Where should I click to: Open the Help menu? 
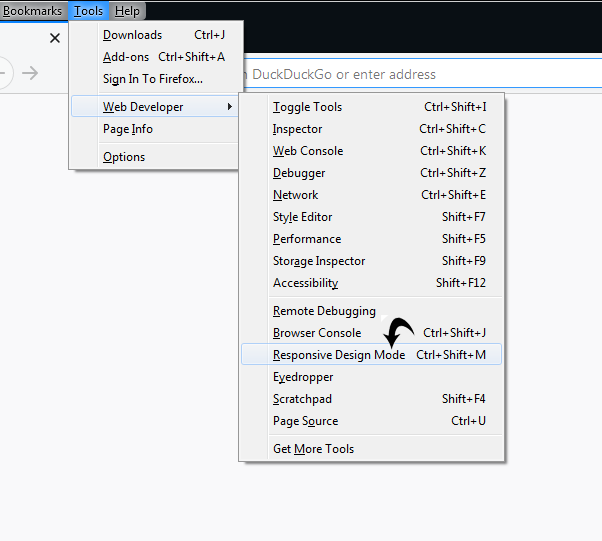click(x=127, y=11)
